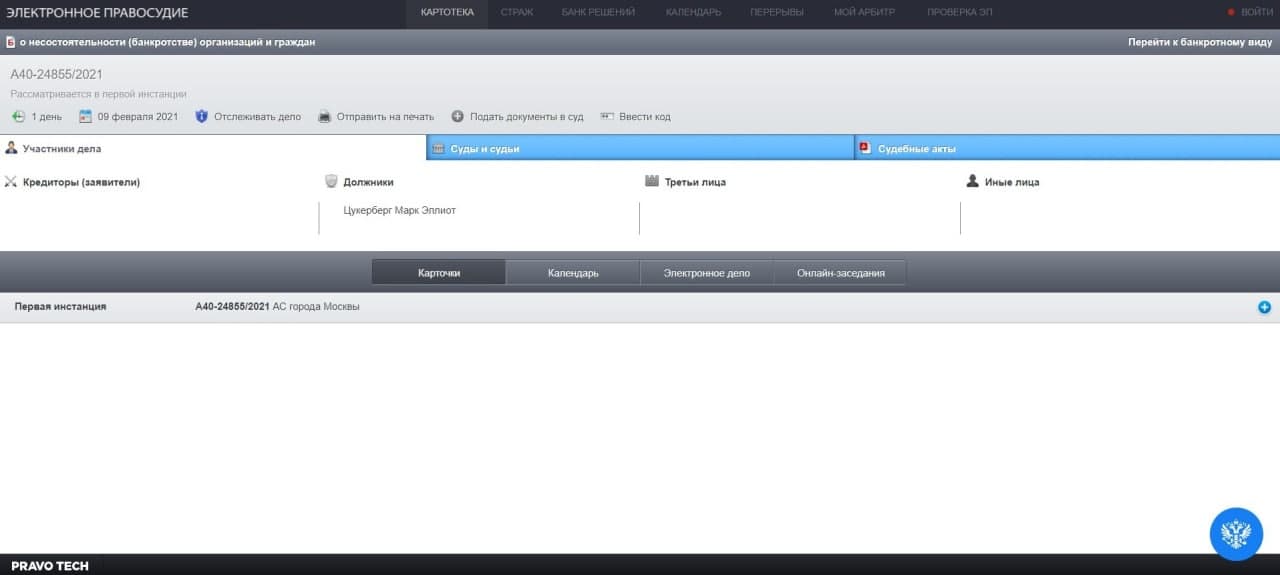Select the Участники дела tab
The image size is (1280, 575).
point(212,149)
